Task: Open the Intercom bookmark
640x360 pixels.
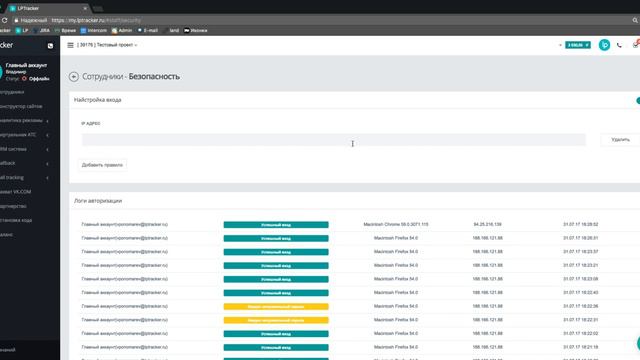Action: pyautogui.click(x=93, y=31)
